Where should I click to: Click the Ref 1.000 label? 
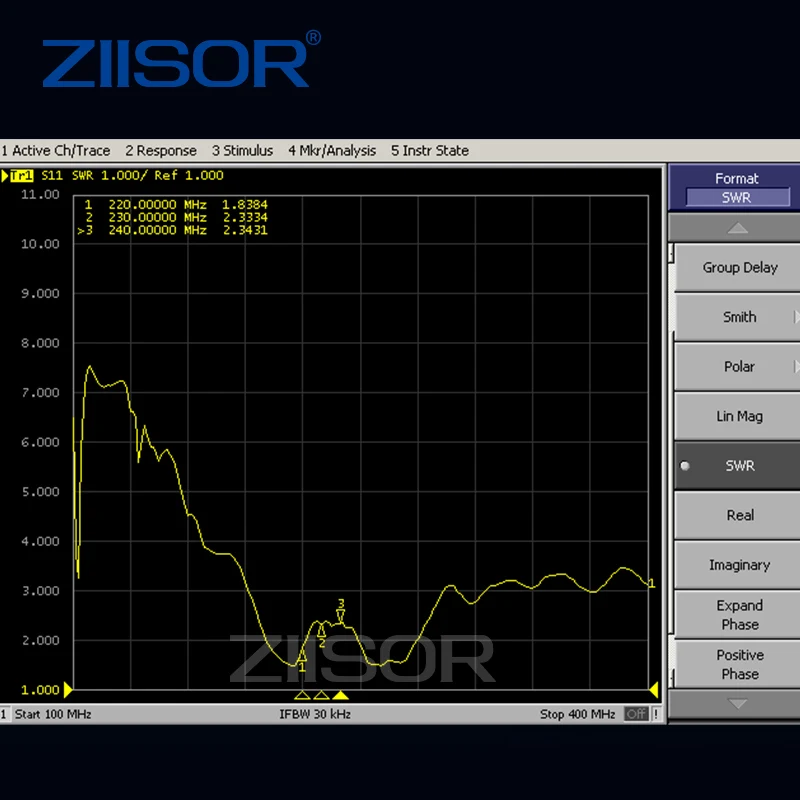coord(189,176)
